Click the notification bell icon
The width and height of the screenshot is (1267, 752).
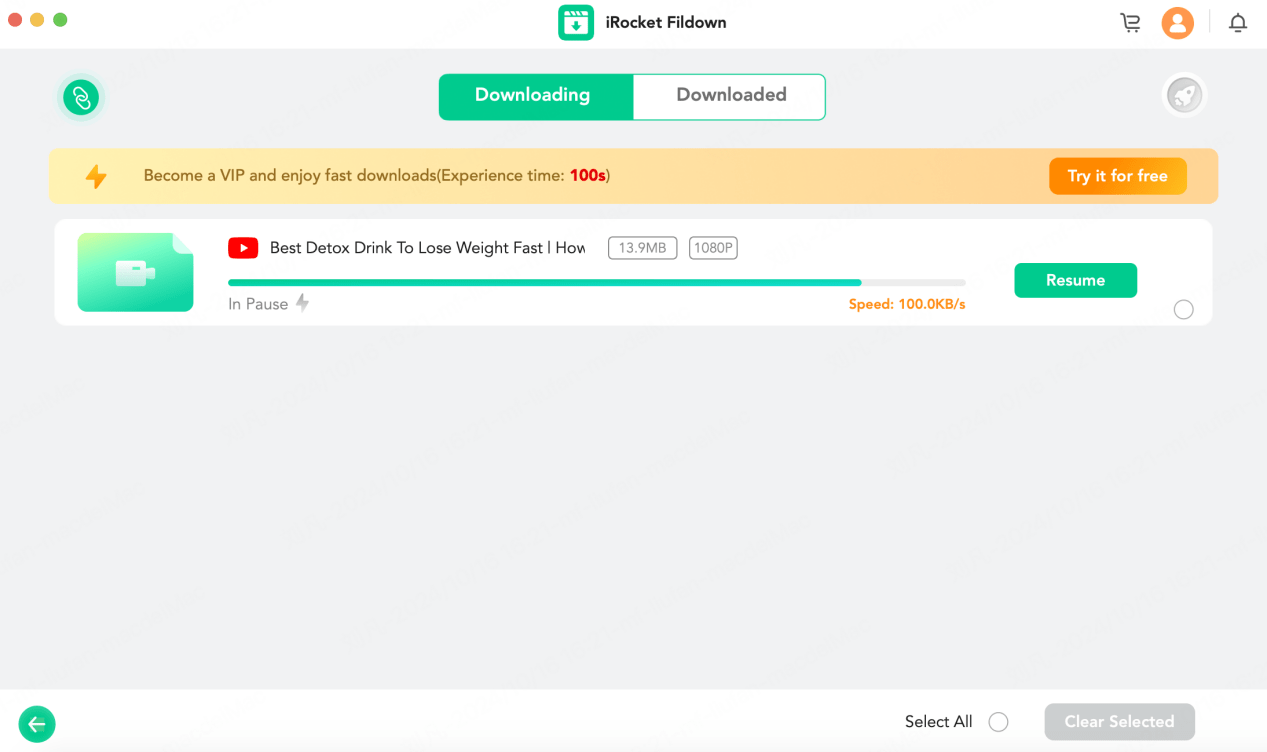tap(1238, 23)
